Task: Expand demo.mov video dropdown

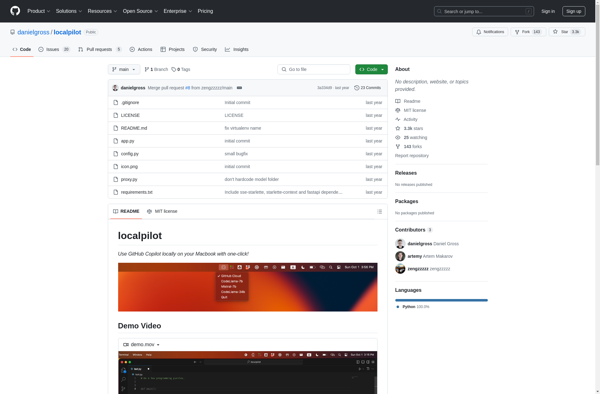Action: (141, 345)
